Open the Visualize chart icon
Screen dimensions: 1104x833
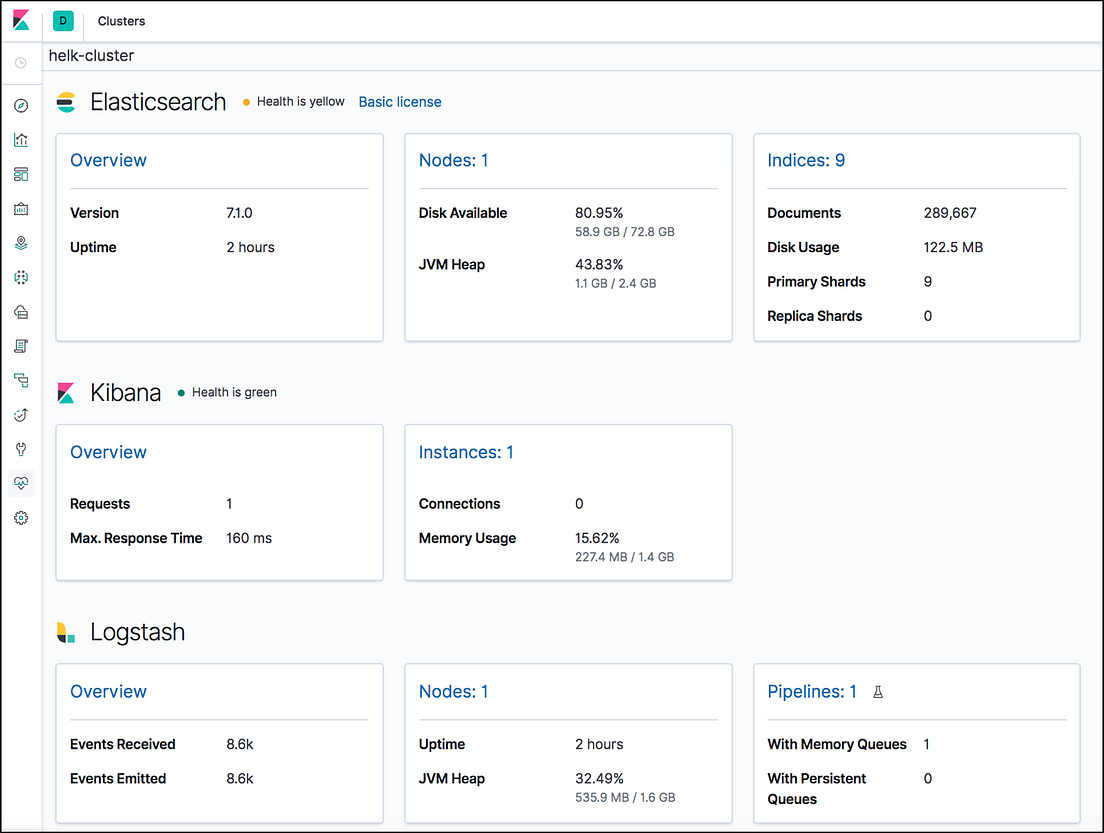coord(20,139)
